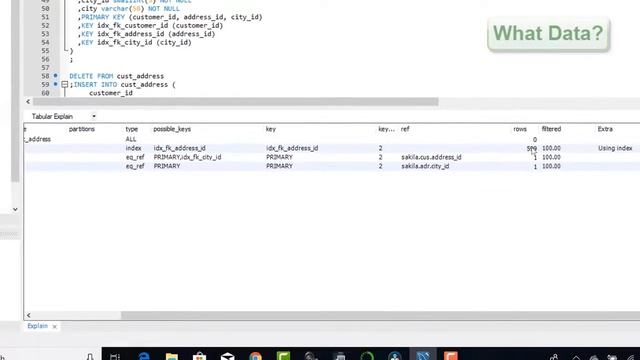Viewport: 640px width, 360px height.
Task: Click the 'PRIMARY KEY' definition code line
Action: tap(170, 17)
